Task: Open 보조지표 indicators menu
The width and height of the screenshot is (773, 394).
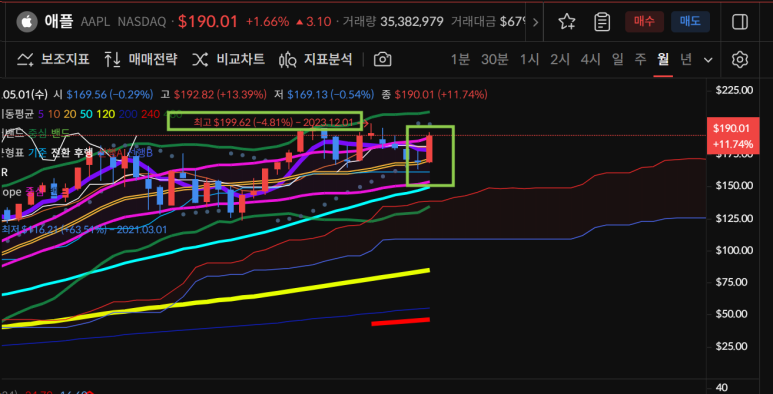Action: click(53, 60)
